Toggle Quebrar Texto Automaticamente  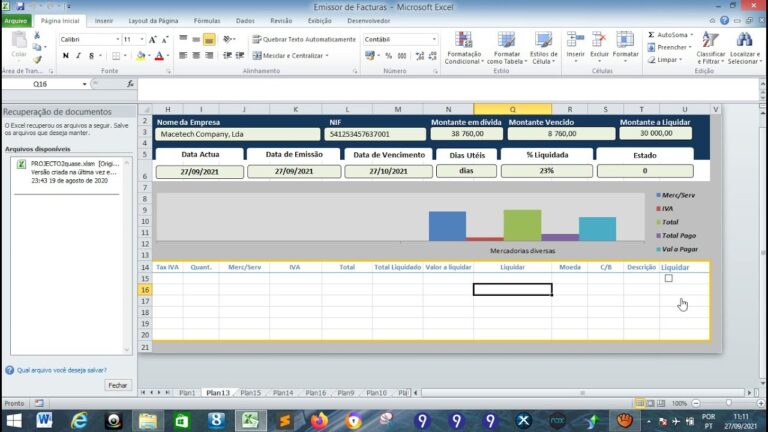click(304, 39)
